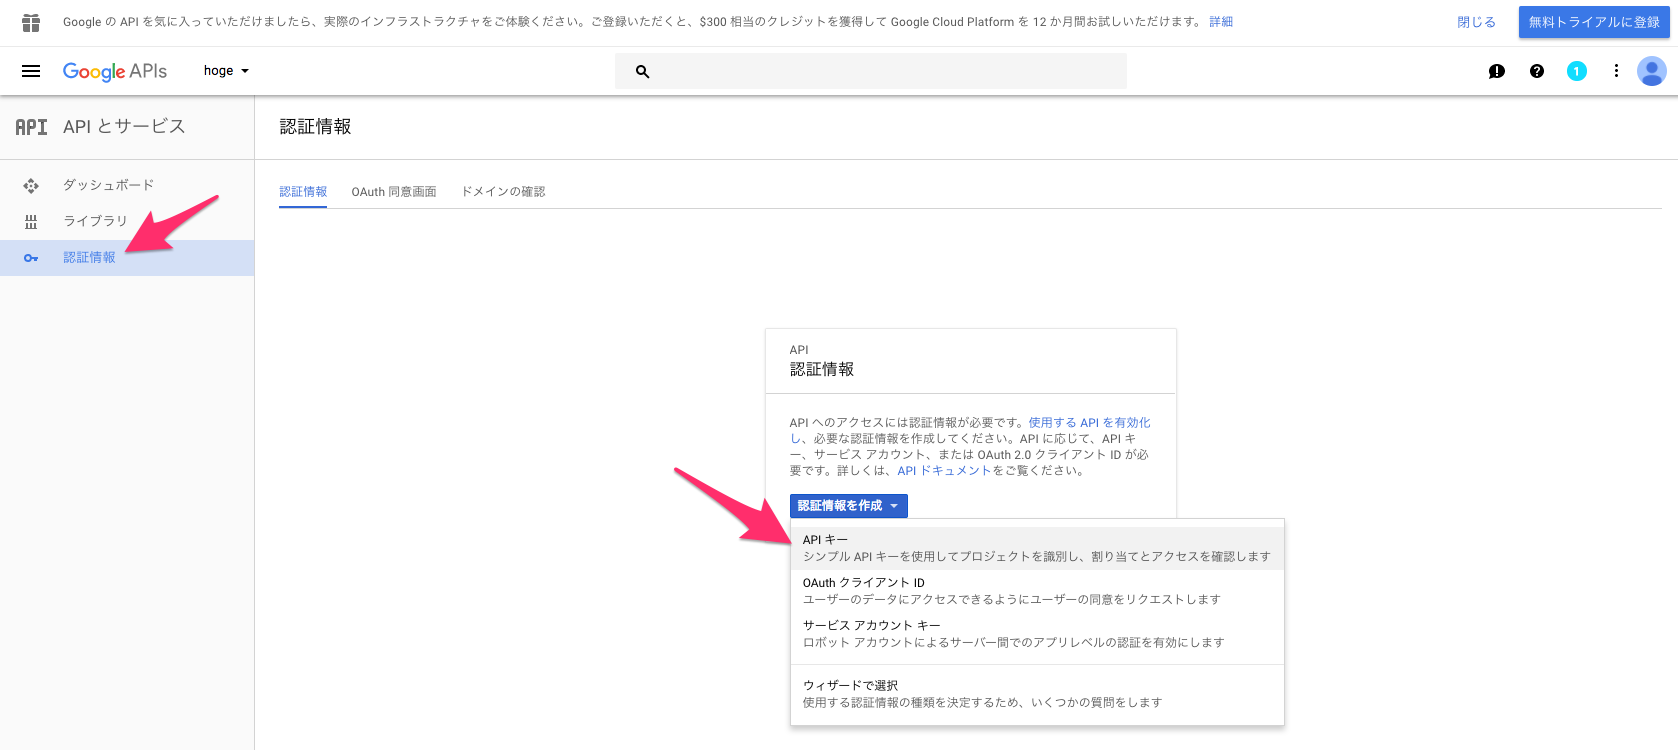Open the gift icon in the trial banner

31,22
